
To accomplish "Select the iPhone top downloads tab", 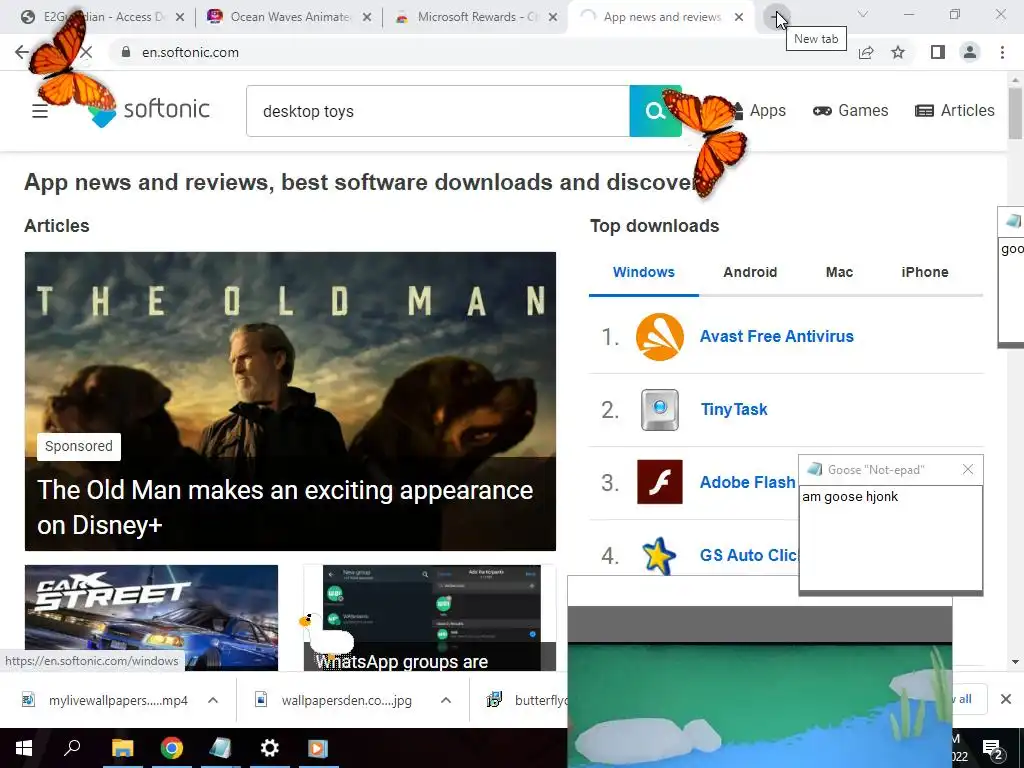I will 925,272.
